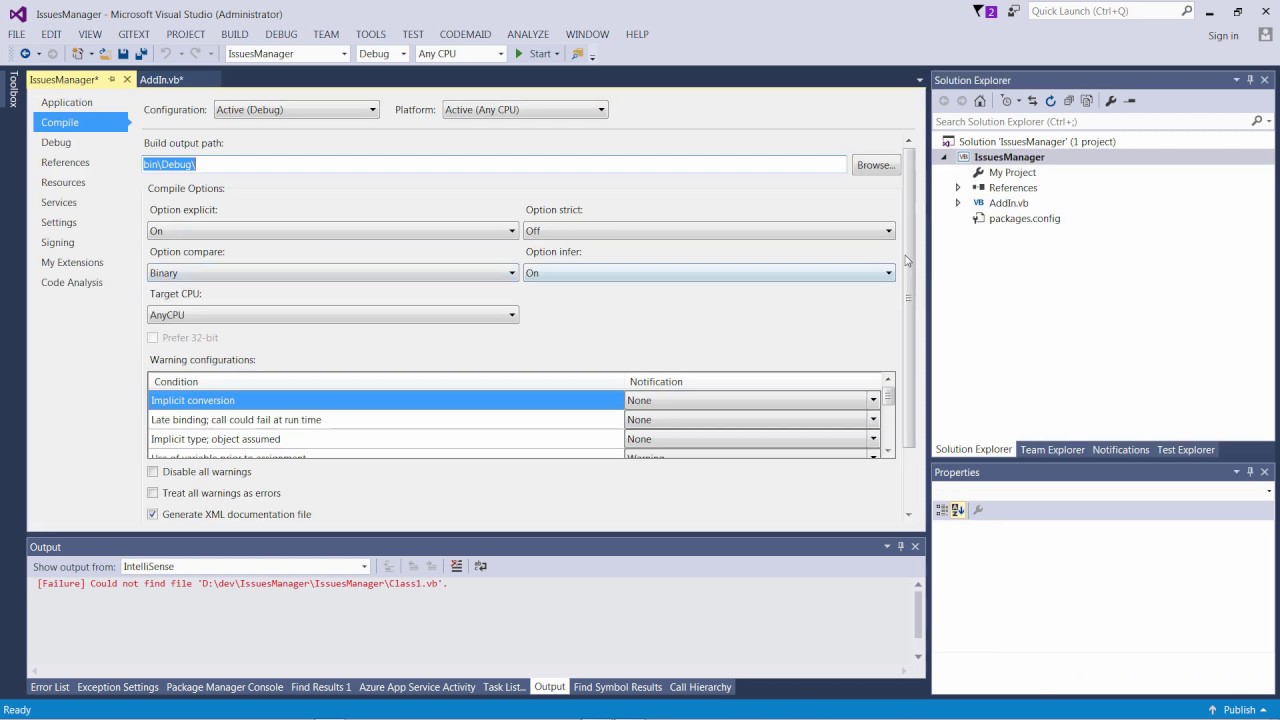Click the Properties wrench in Solution Explorer toolbar

click(1111, 101)
